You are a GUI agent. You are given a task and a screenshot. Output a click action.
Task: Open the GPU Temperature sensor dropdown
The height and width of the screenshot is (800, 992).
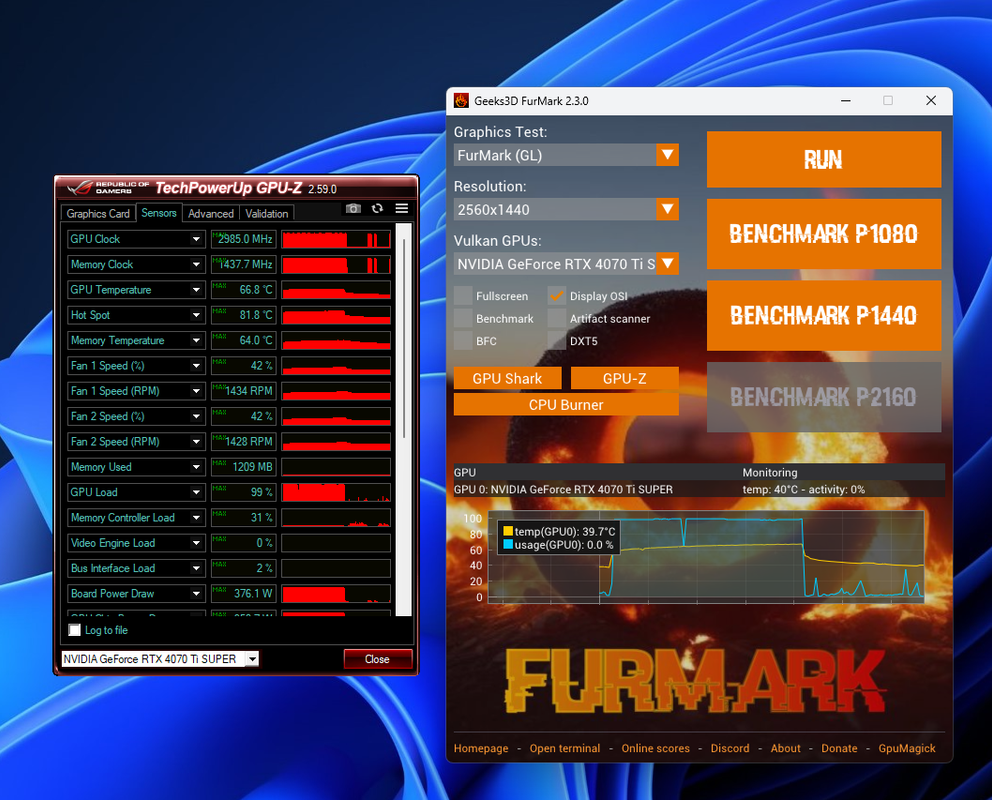tap(196, 290)
